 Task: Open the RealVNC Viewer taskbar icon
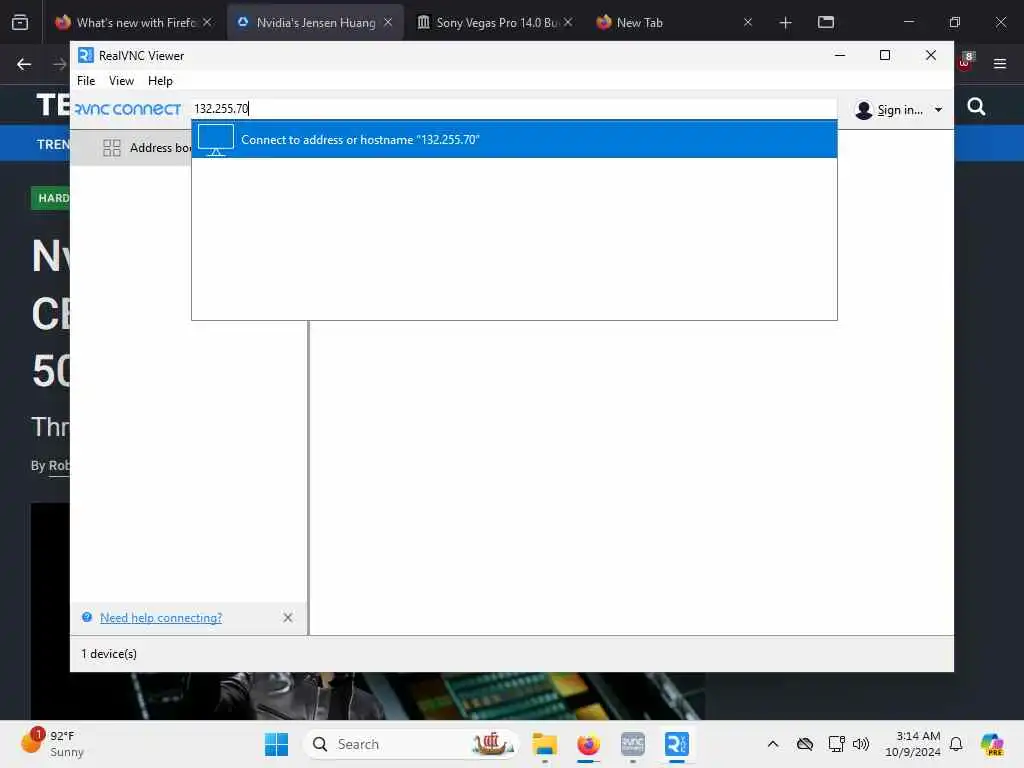coord(677,744)
